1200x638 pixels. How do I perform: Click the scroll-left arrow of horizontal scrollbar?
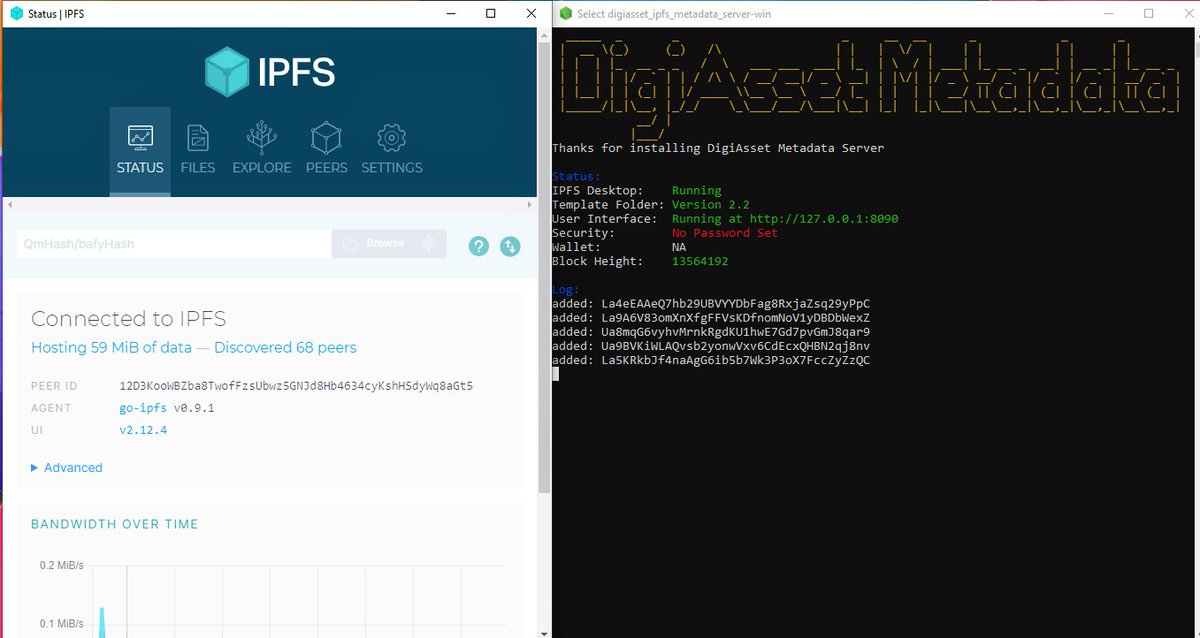(9, 205)
